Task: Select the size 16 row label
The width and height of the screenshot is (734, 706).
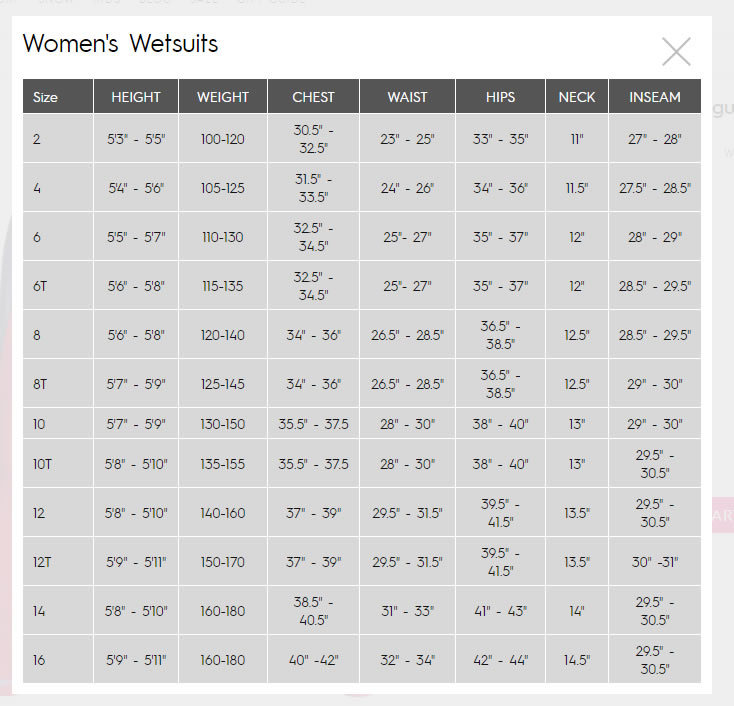Action: (x=39, y=660)
